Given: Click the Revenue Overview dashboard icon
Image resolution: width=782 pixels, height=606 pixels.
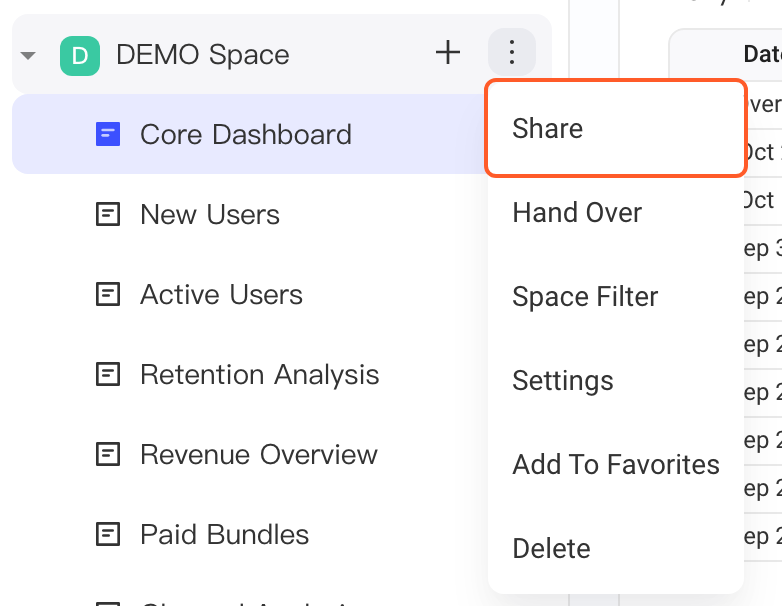Looking at the screenshot, I should 108,454.
